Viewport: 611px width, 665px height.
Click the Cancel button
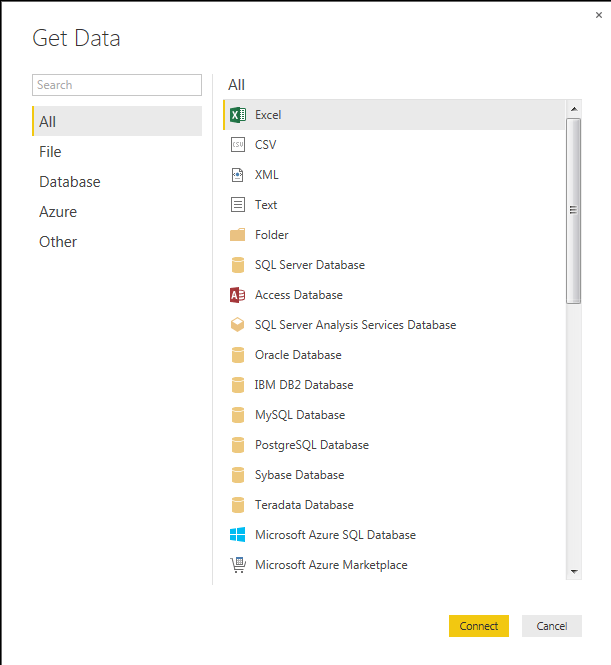click(552, 626)
